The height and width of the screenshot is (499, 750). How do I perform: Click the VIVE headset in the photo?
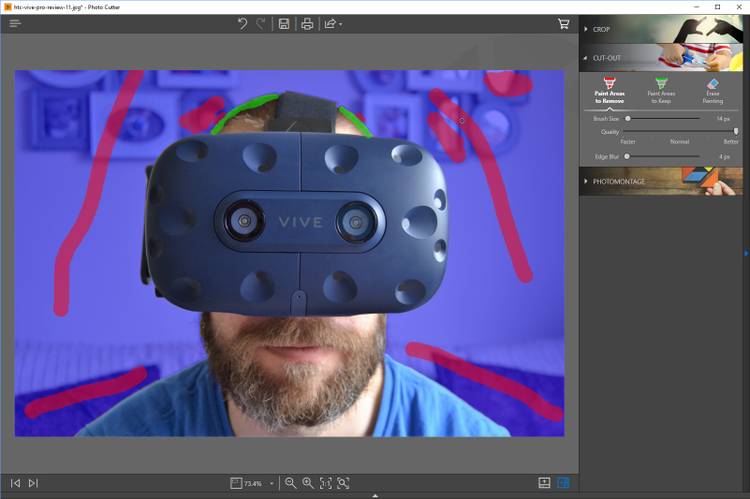pos(297,222)
